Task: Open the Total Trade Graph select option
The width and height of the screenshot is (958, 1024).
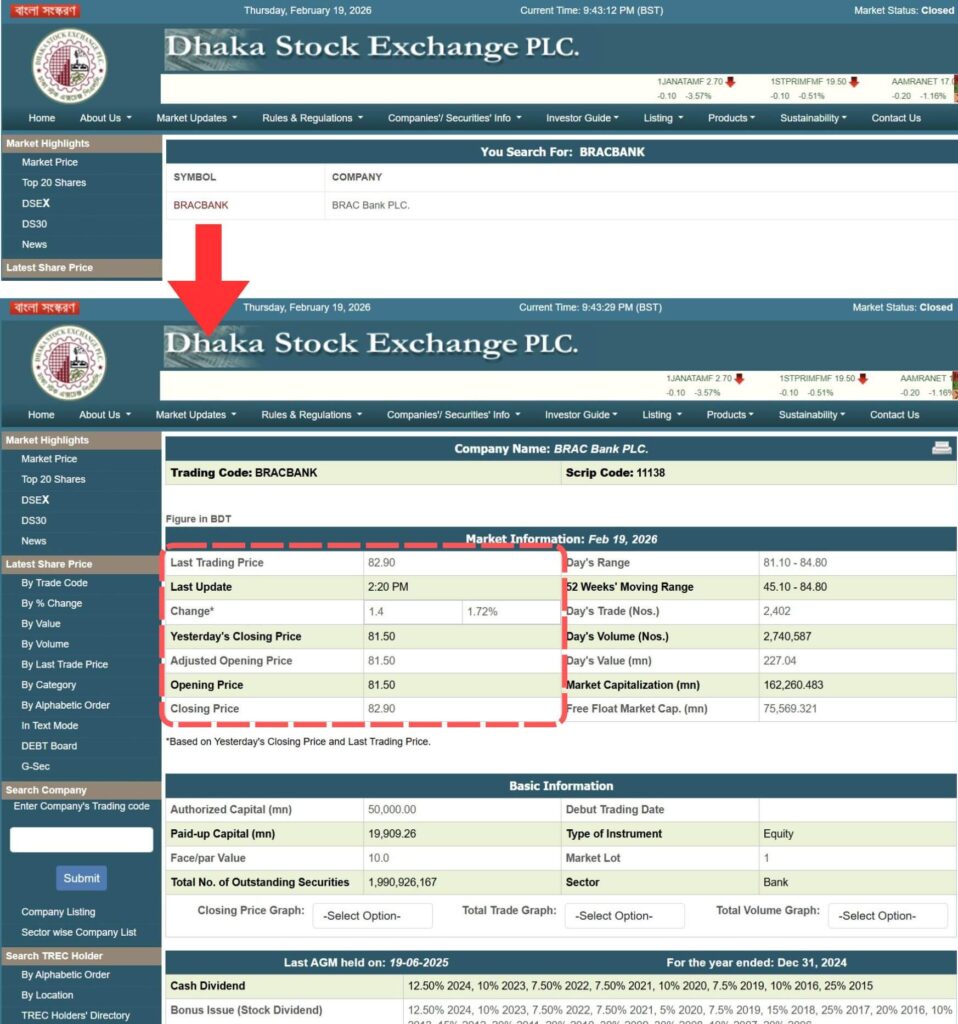Action: (624, 916)
